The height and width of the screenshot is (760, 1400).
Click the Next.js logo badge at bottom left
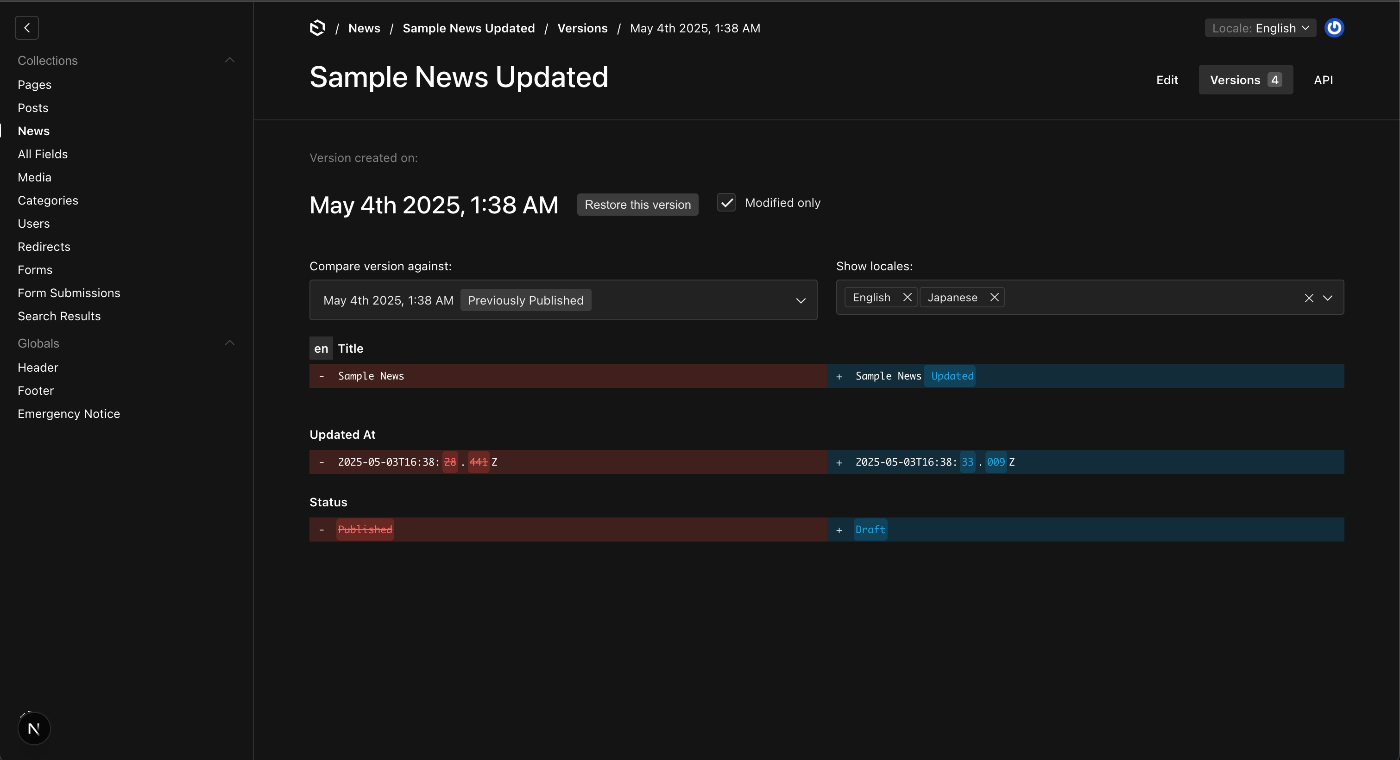pyautogui.click(x=34, y=729)
